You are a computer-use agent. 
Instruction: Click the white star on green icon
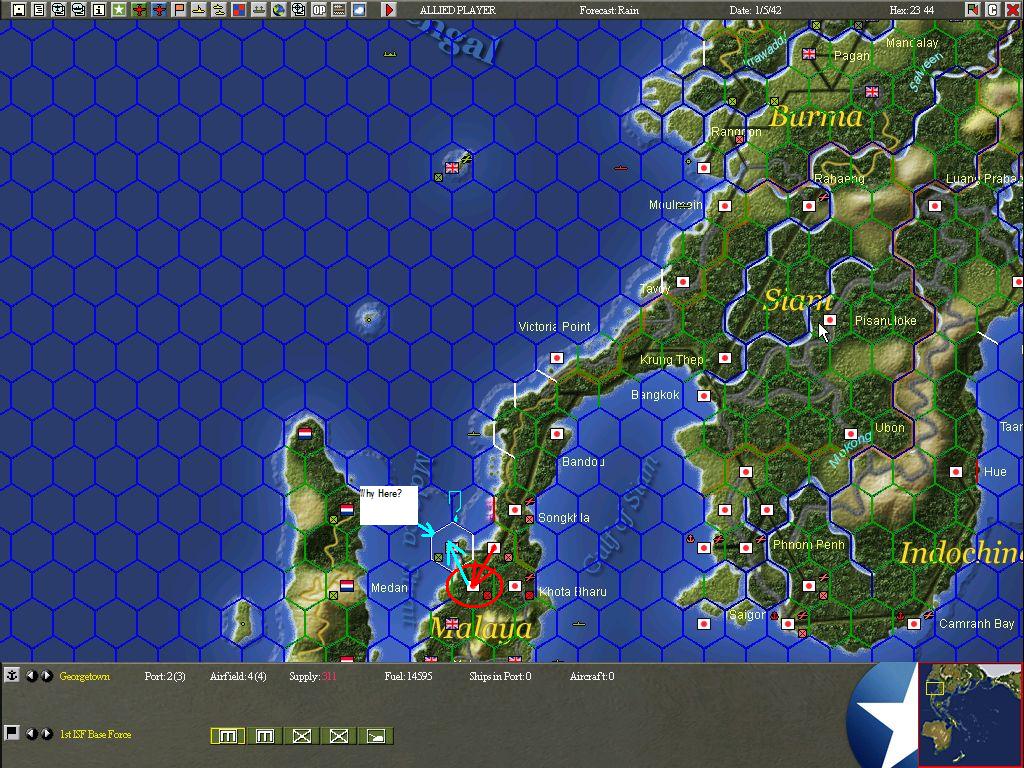click(118, 10)
